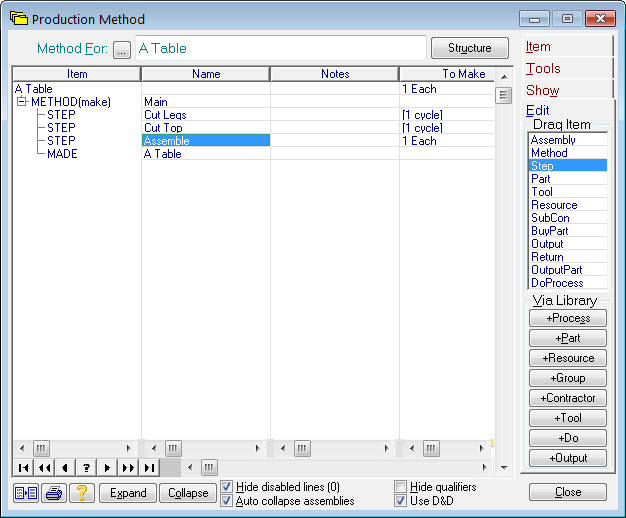
Task: Select Assembly in Drag Item list
Action: click(568, 140)
